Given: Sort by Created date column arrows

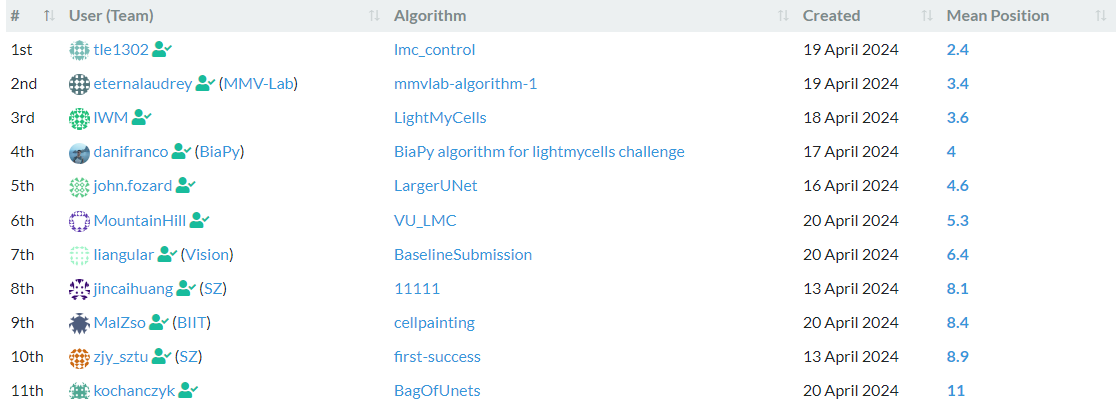Looking at the screenshot, I should coord(927,16).
